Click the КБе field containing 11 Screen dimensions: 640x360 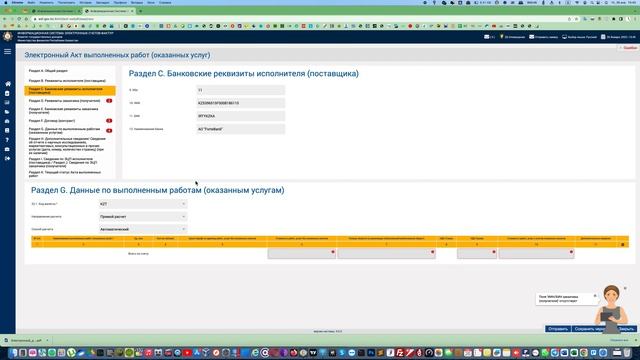point(240,90)
